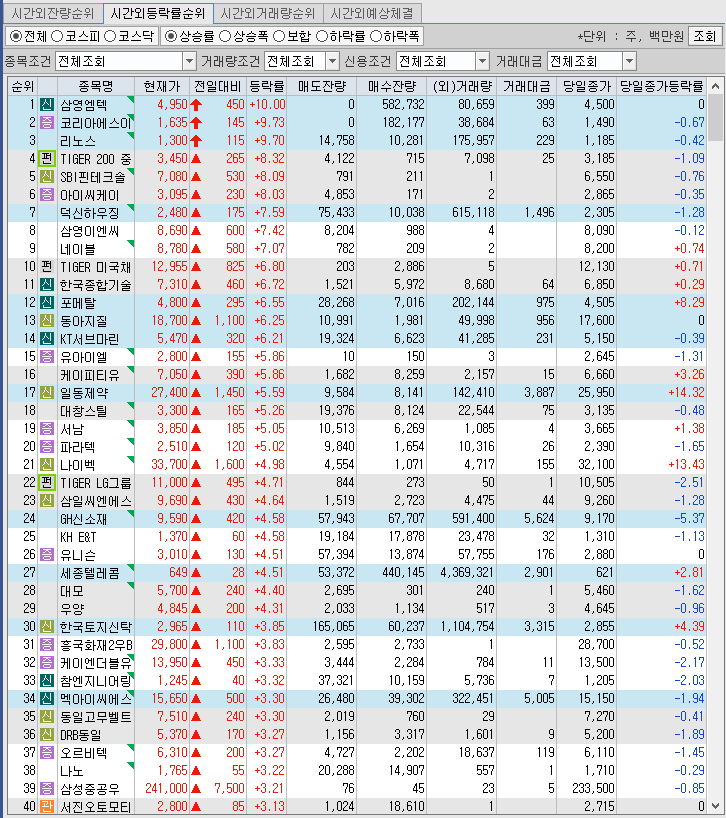This screenshot has width=726, height=818.
Task: Sort by the 매수잔량 column header
Action: tap(392, 86)
